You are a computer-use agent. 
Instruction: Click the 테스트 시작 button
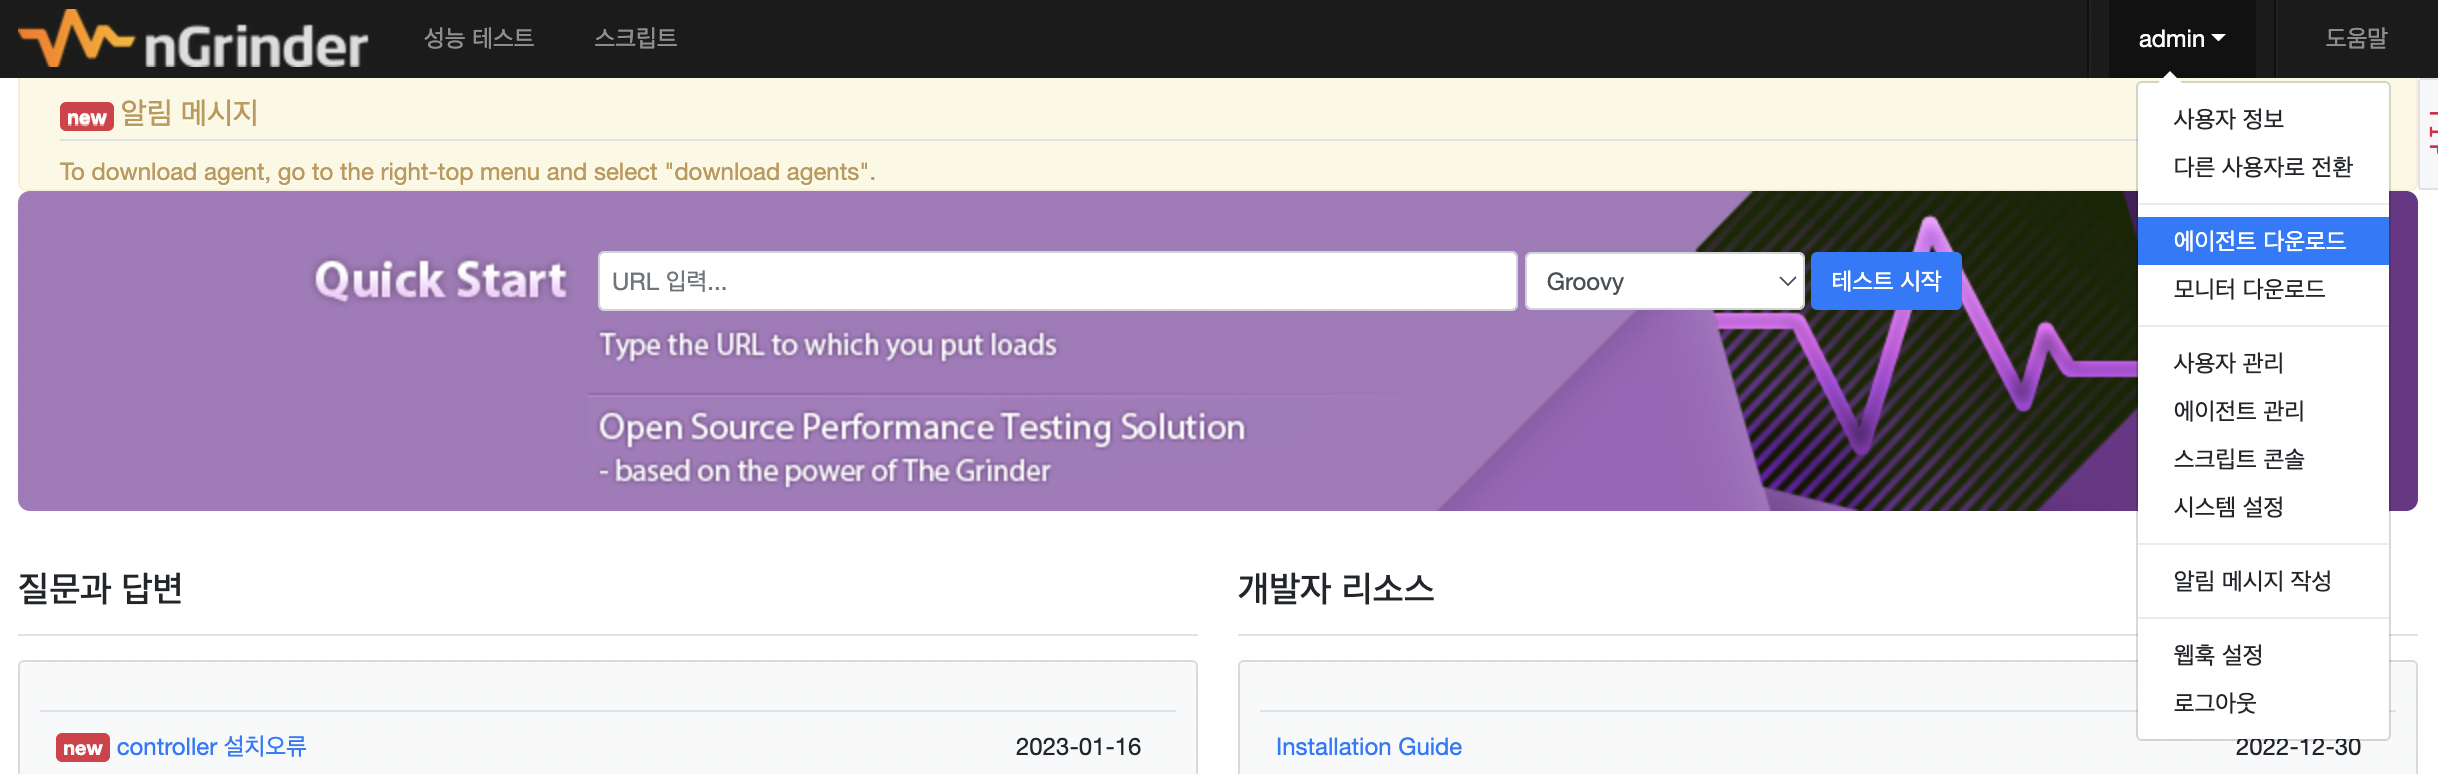coord(1886,281)
